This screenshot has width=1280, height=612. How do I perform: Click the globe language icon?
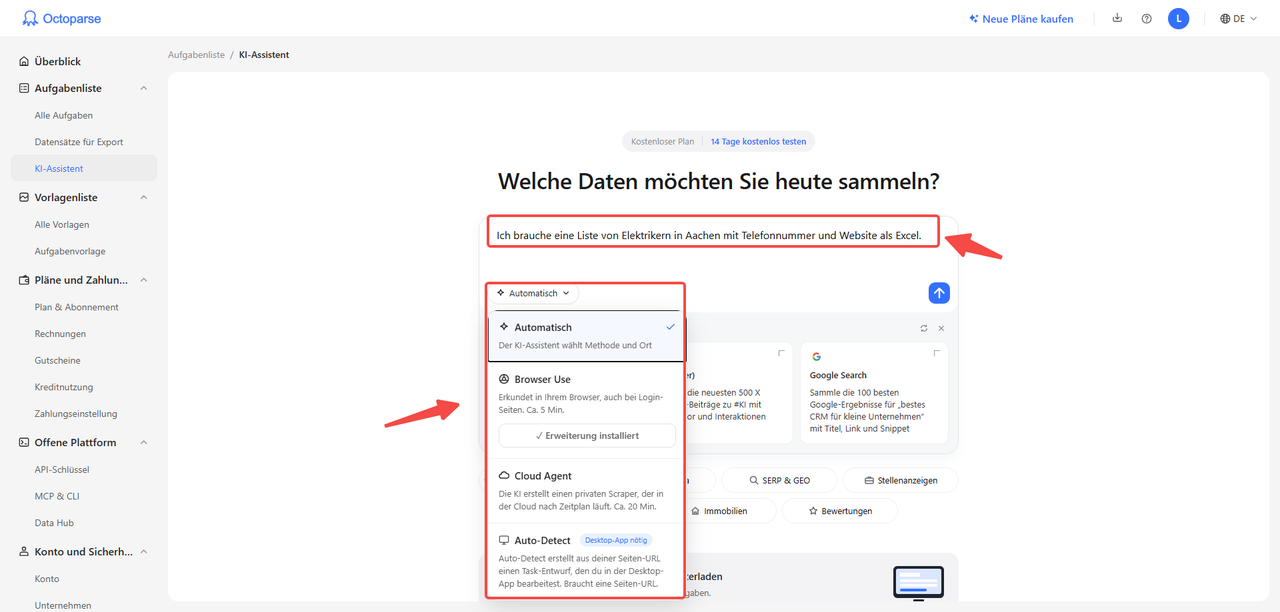(1225, 18)
